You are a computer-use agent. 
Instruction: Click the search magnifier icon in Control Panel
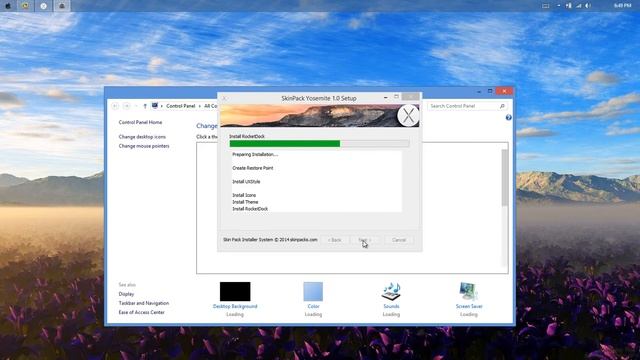pyautogui.click(x=502, y=106)
